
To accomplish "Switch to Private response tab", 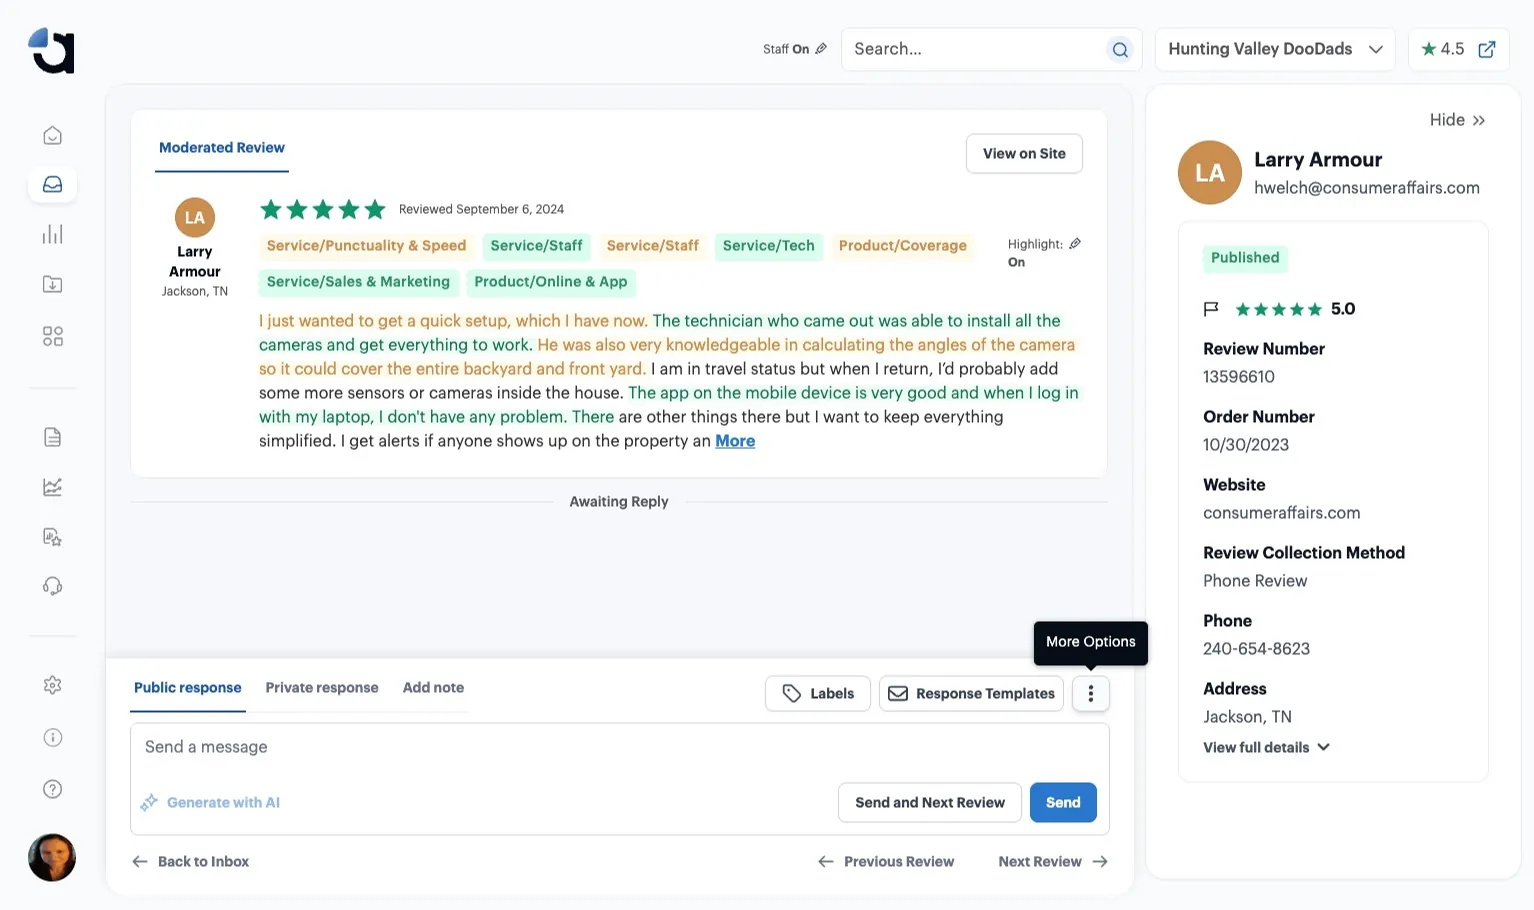I will [322, 688].
